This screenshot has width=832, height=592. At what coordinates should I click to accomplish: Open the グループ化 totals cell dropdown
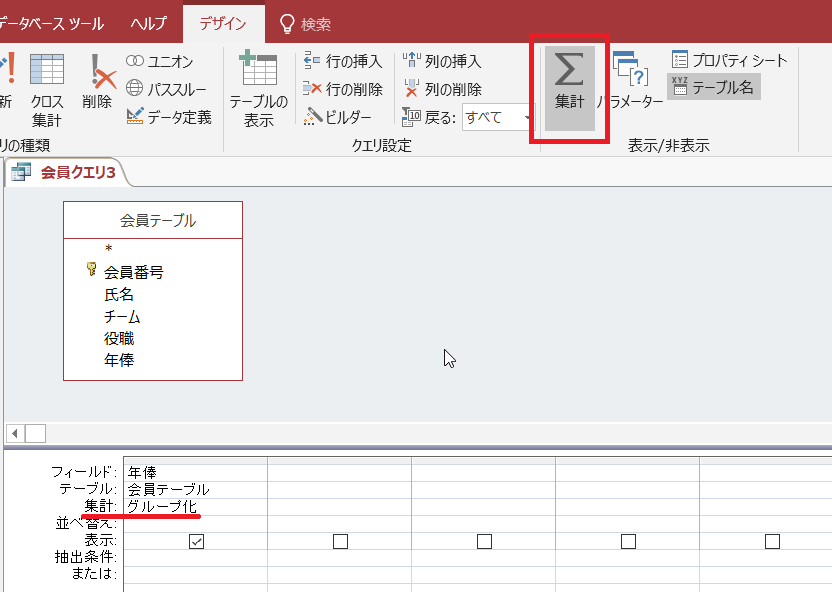coord(195,506)
